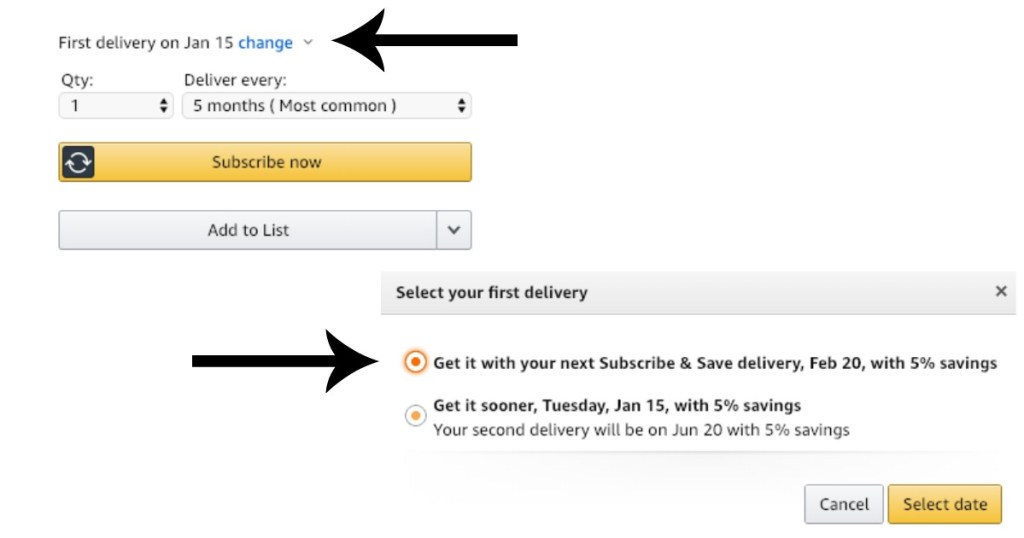Open the Deliver every 5 months dropdown

point(326,105)
